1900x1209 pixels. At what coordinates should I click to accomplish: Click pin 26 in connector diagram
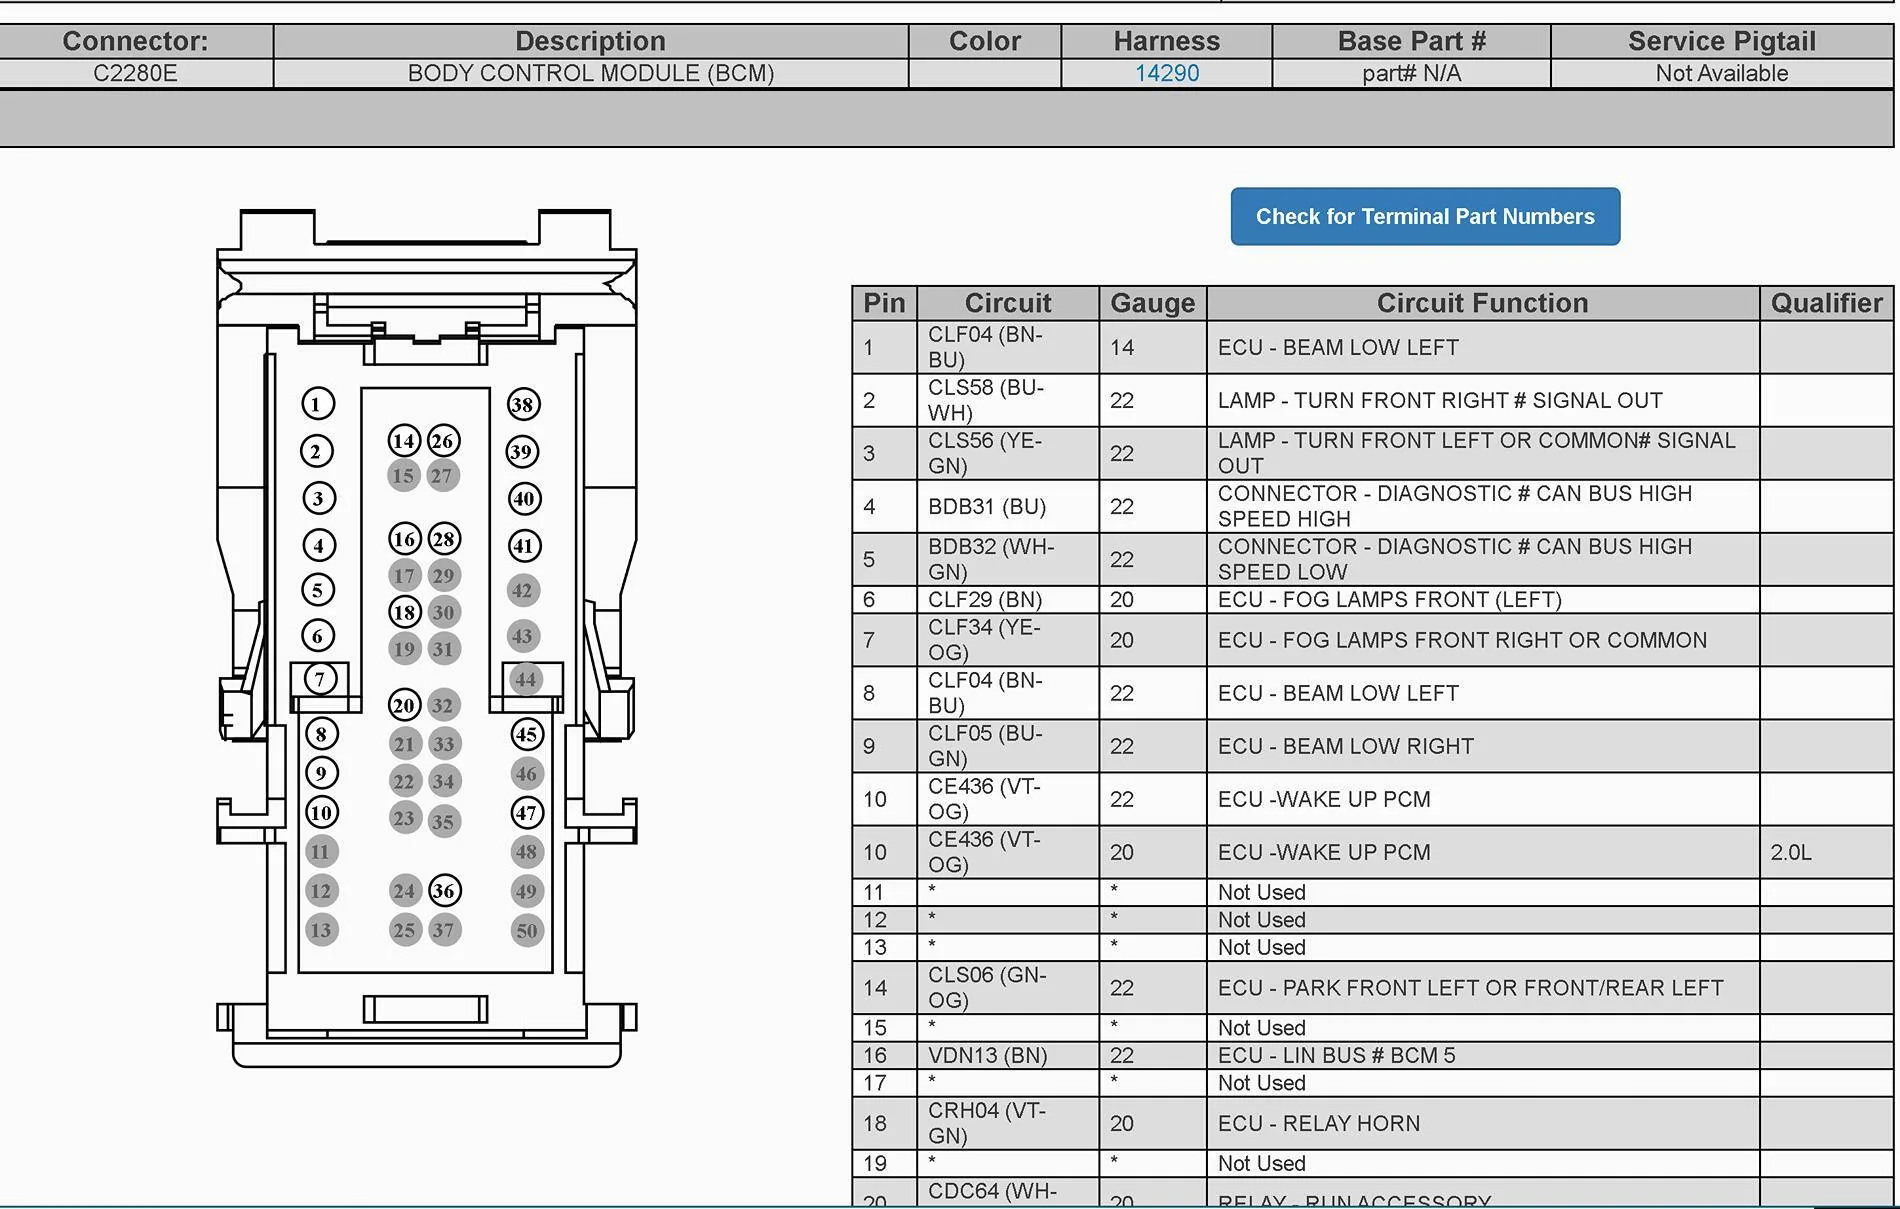(444, 441)
